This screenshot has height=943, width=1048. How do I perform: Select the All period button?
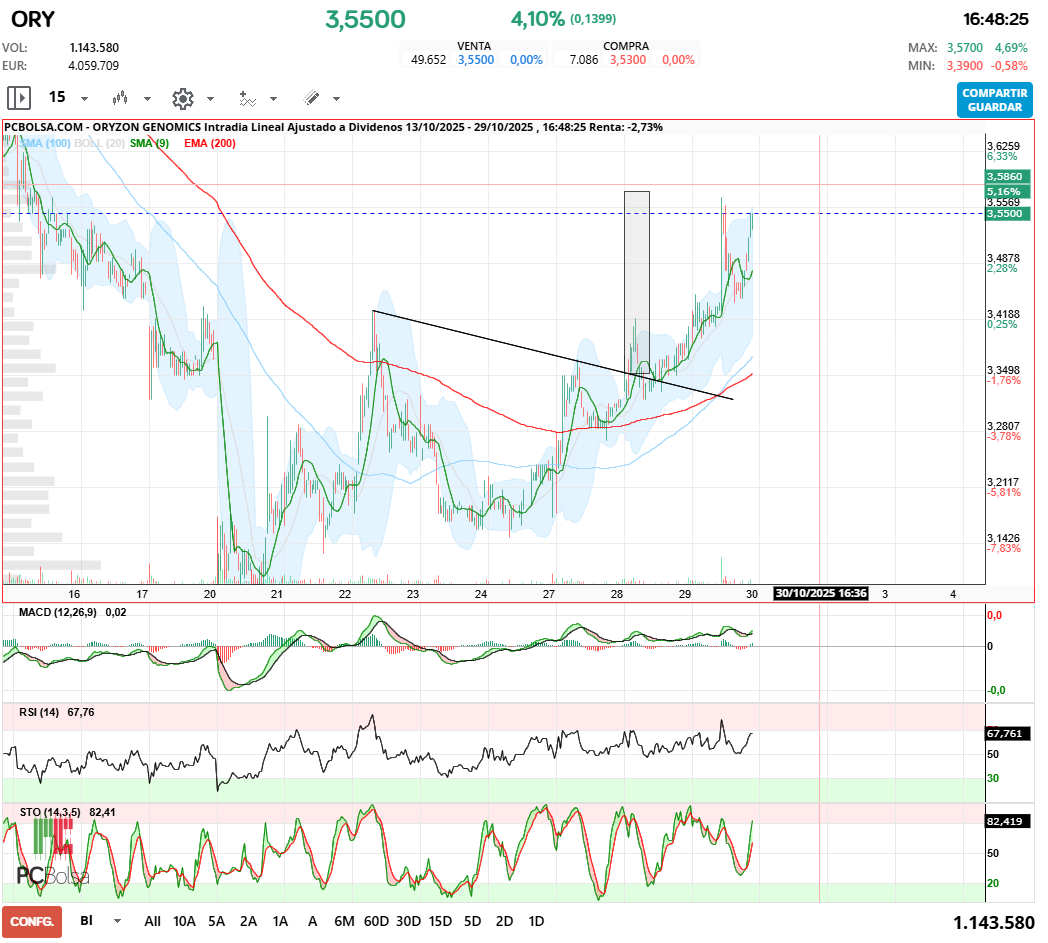click(x=152, y=921)
